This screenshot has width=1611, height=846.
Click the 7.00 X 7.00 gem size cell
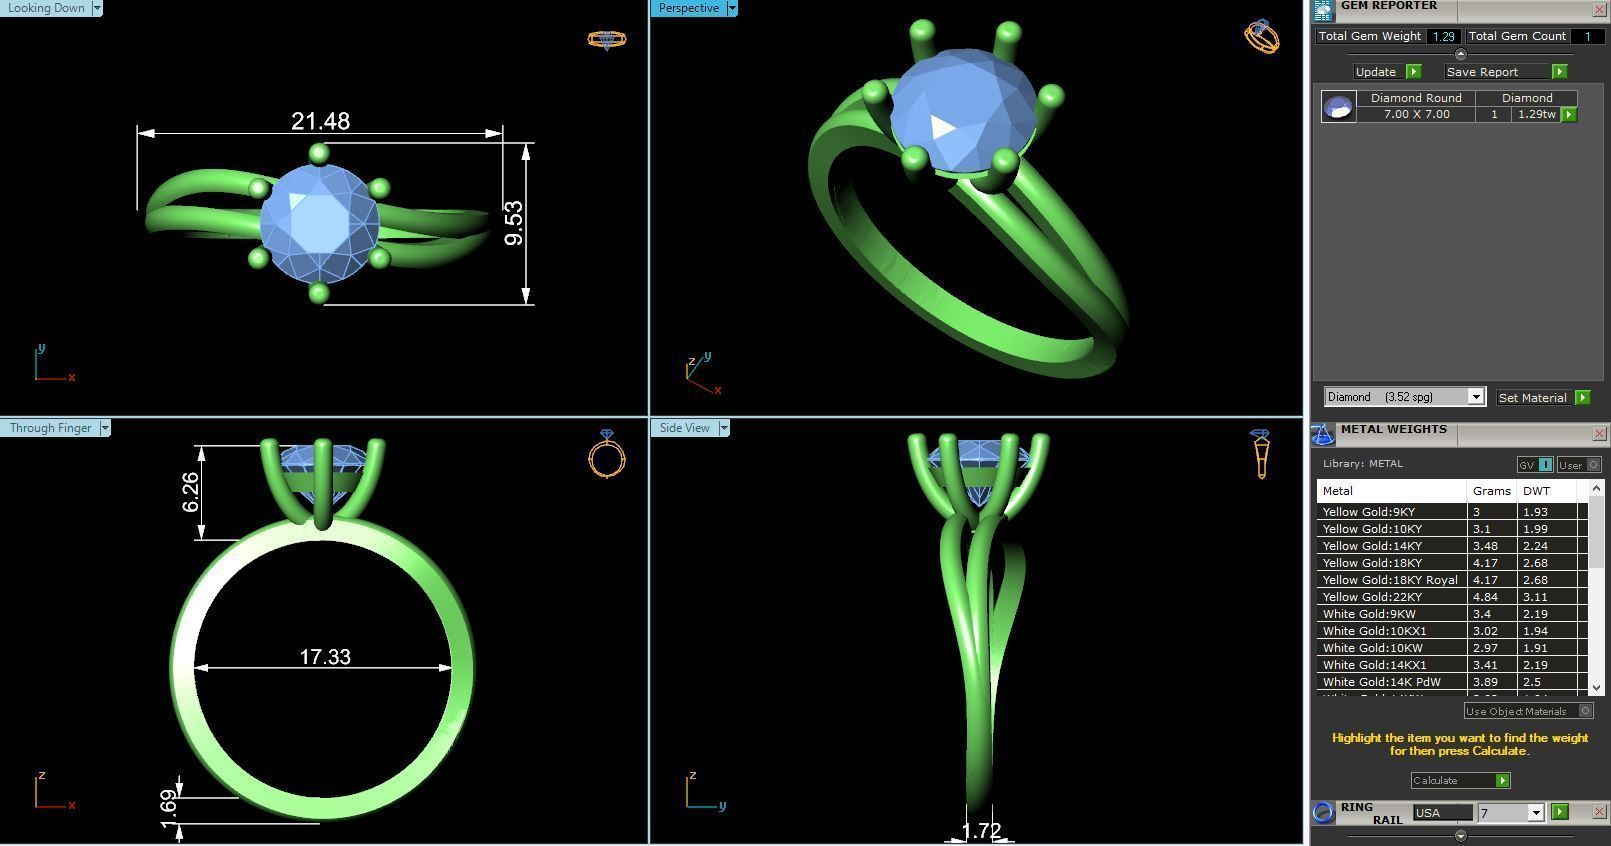click(1416, 114)
